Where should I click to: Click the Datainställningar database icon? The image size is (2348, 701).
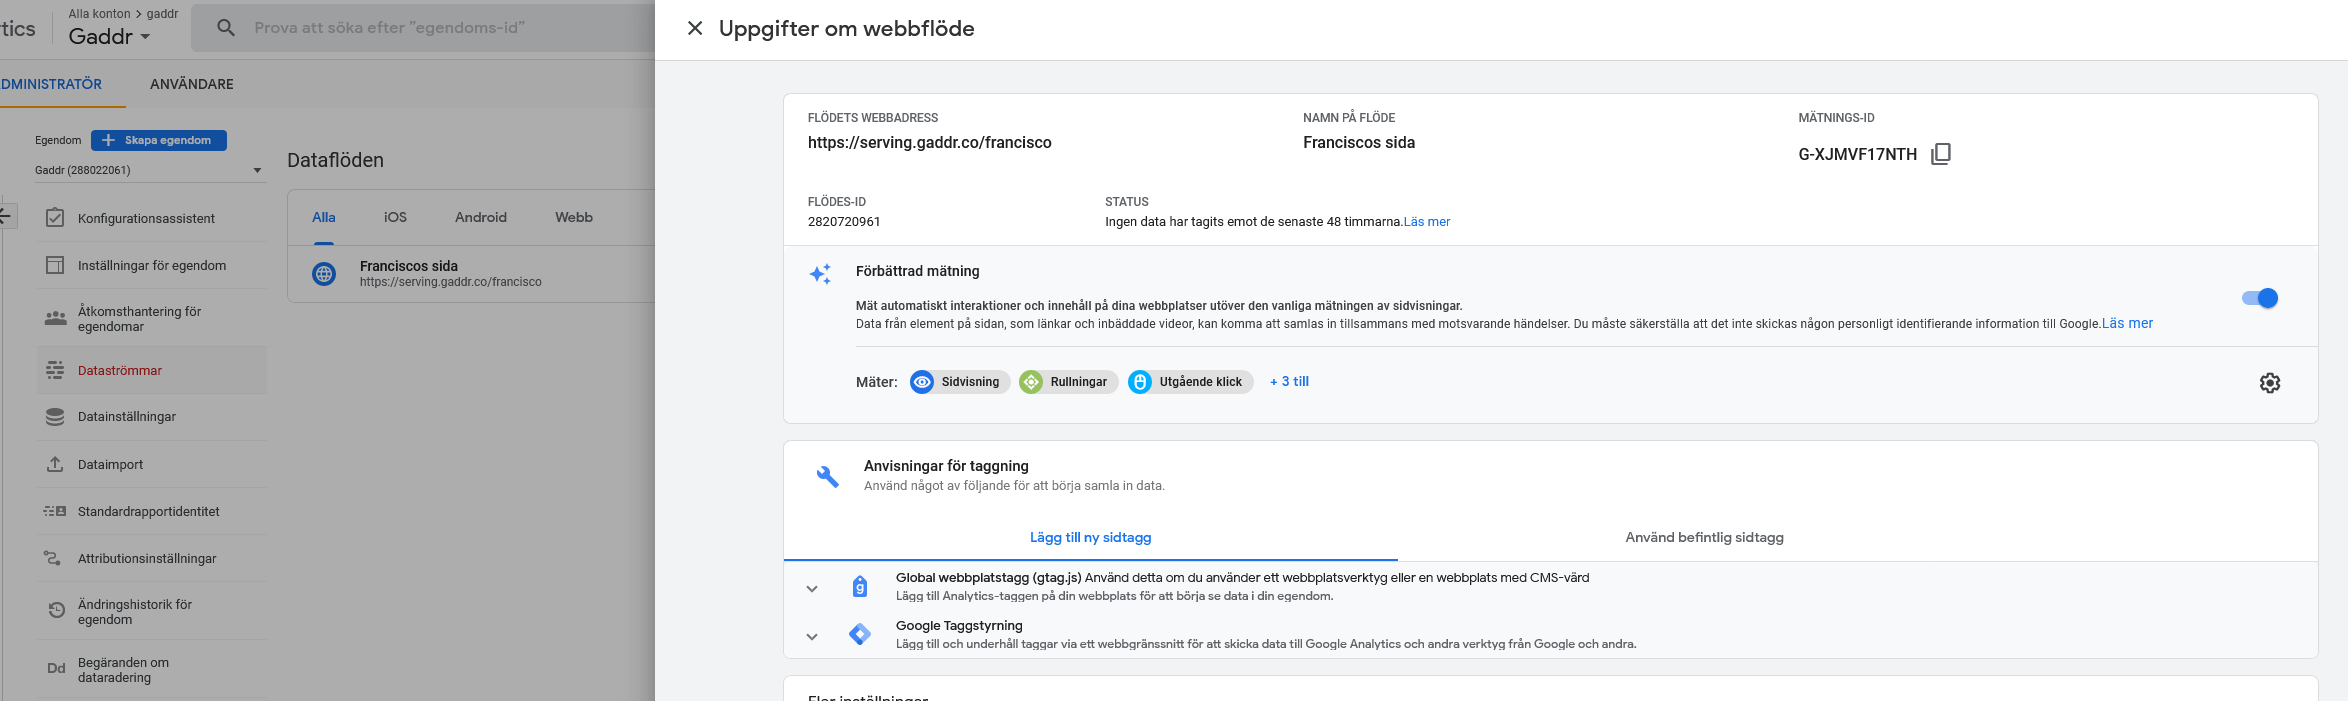coord(55,417)
